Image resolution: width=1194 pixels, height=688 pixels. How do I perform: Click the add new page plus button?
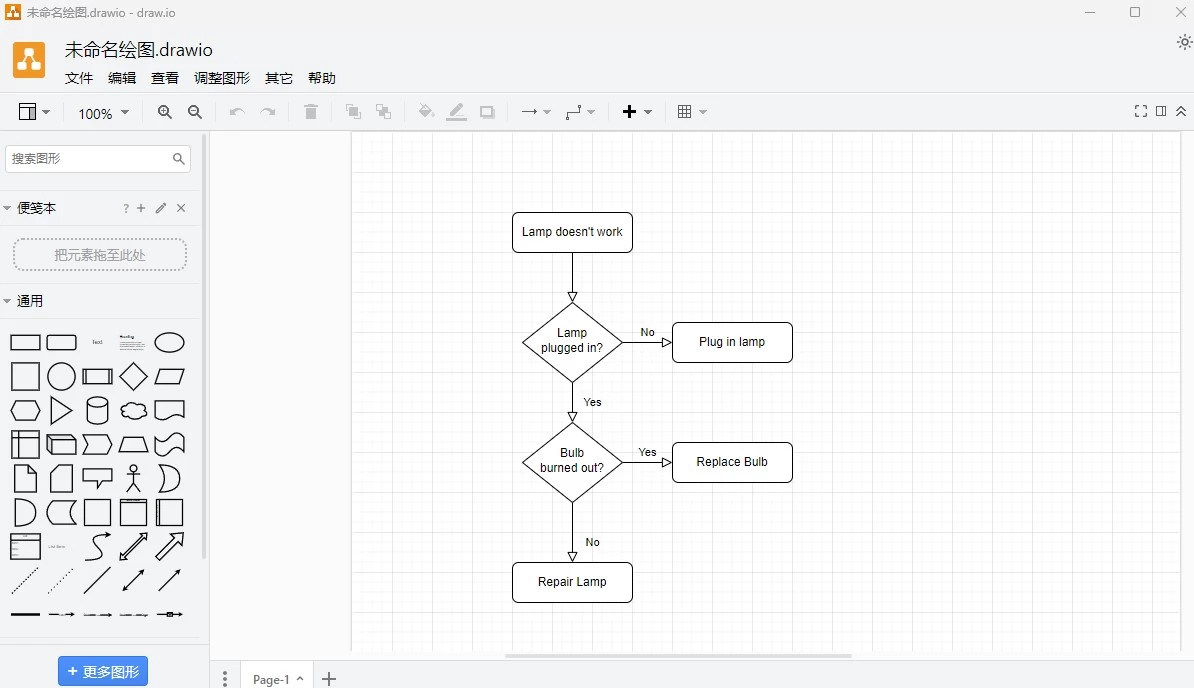click(x=329, y=679)
